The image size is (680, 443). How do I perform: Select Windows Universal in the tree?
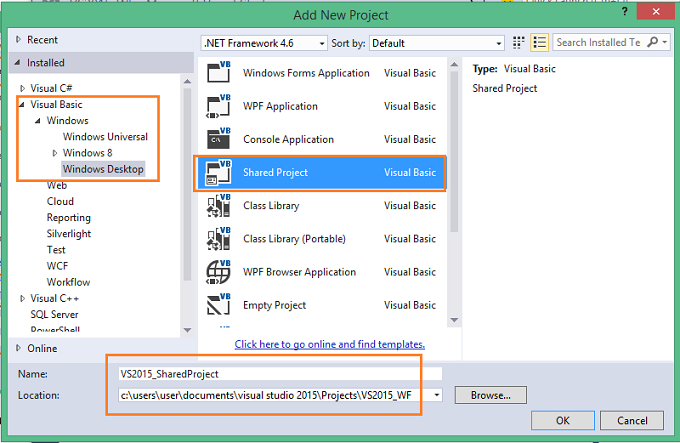[x=105, y=137]
